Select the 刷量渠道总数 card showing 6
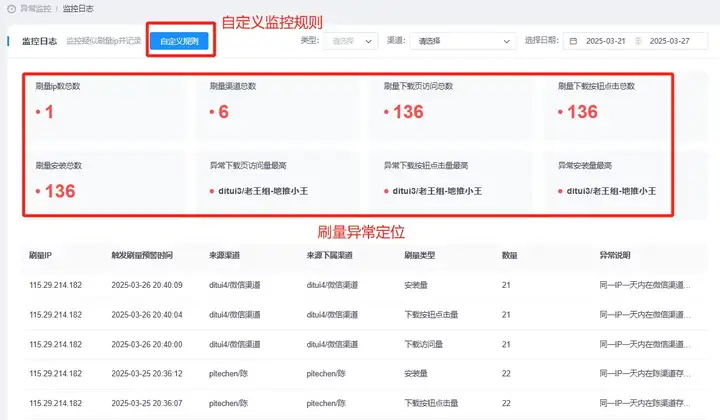Image resolution: width=720 pixels, height=420 pixels. pyautogui.click(x=277, y=106)
